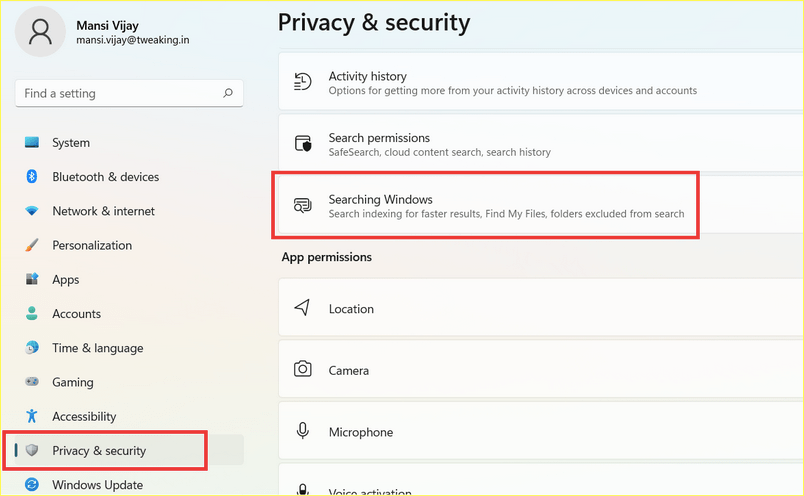The height and width of the screenshot is (496, 804).
Task: Click the Search permissions shield icon
Action: 303,143
